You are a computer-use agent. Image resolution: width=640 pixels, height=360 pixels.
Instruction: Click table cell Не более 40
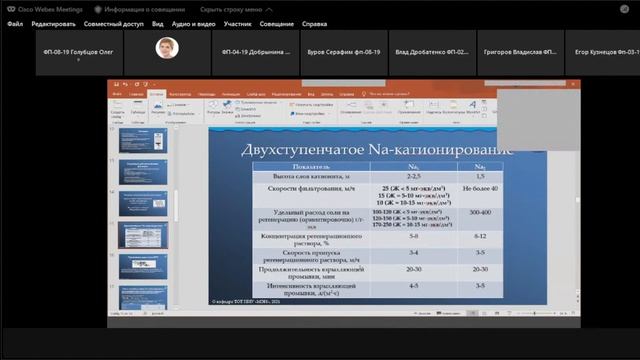point(480,196)
